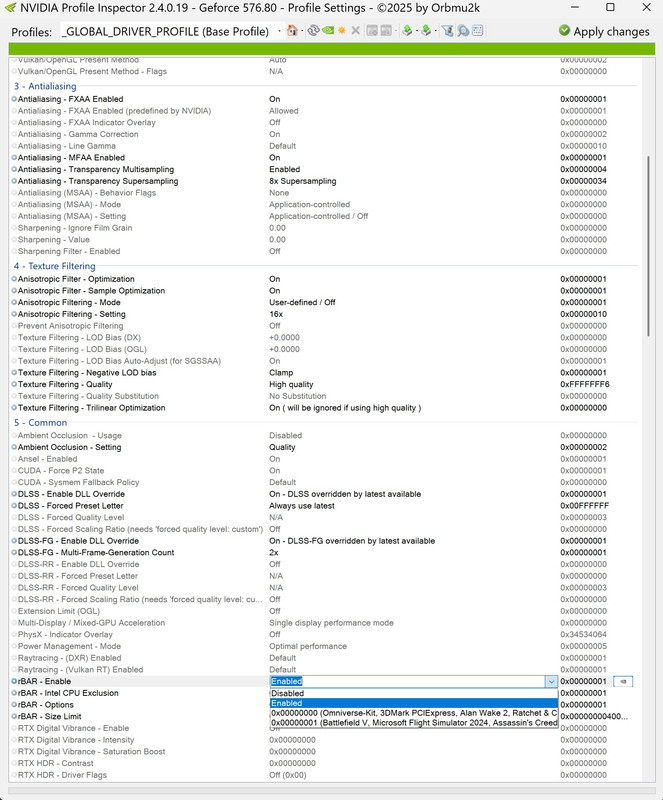Click the refresh/sync chain-links icon in toolbar
This screenshot has height=800, width=663.
[x=313, y=31]
